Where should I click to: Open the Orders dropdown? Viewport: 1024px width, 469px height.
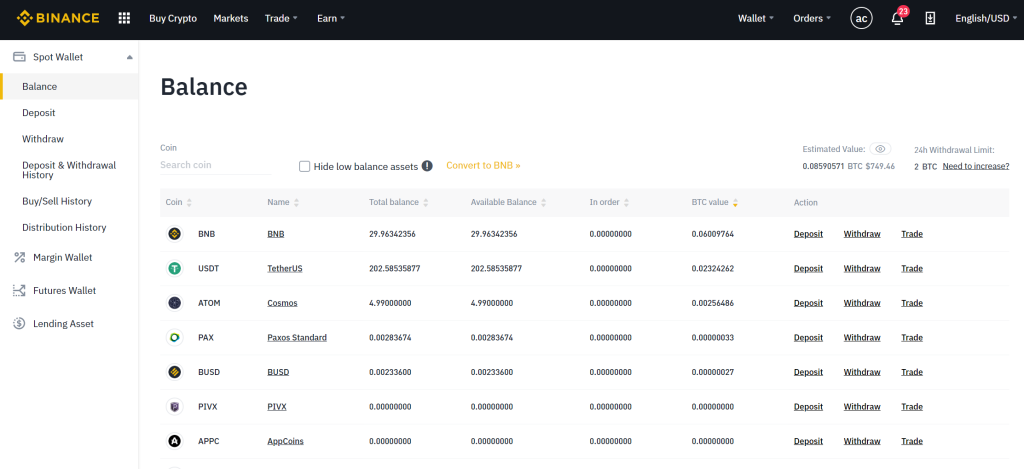point(812,18)
